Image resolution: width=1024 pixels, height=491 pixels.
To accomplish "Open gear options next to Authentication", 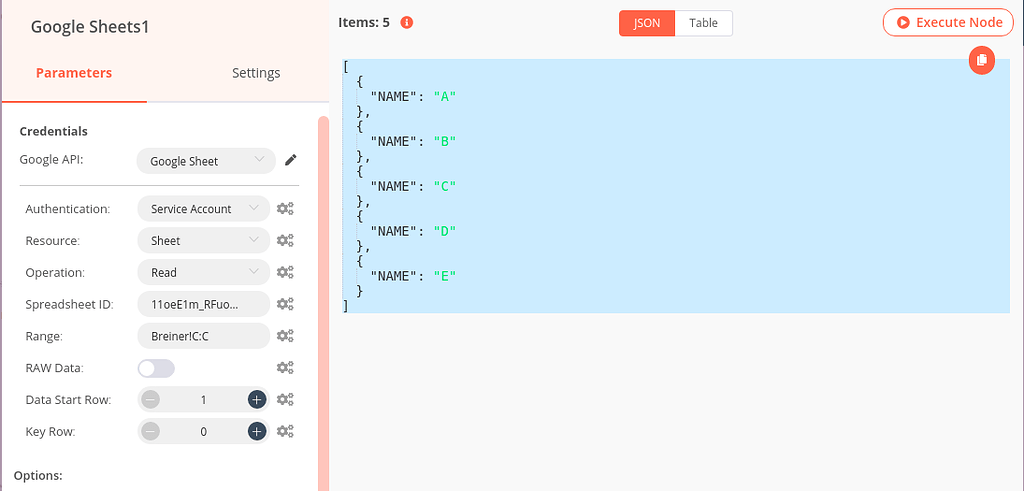I will coord(285,209).
